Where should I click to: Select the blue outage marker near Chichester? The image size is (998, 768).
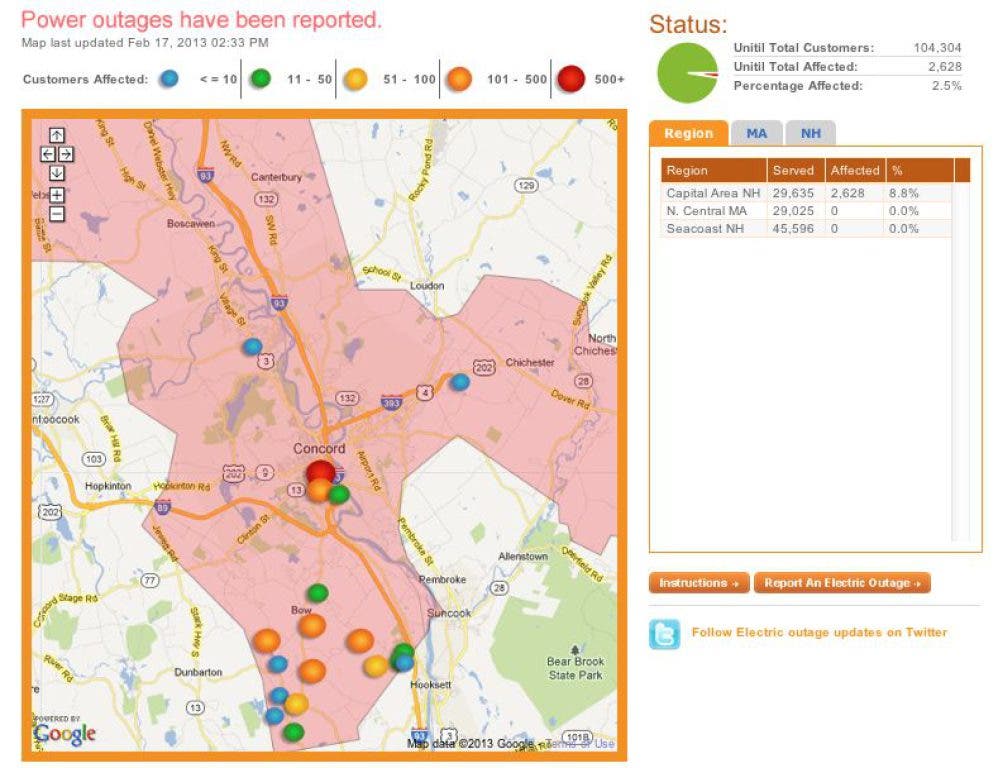459,382
